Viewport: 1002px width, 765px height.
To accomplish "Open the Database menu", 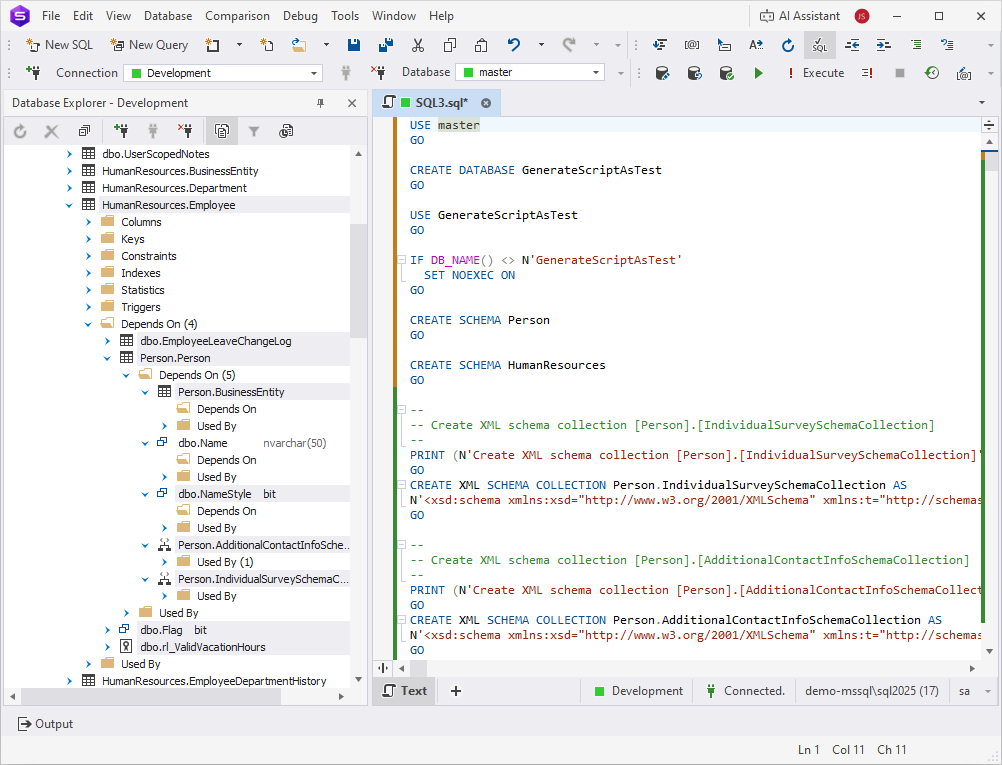I will (x=168, y=16).
